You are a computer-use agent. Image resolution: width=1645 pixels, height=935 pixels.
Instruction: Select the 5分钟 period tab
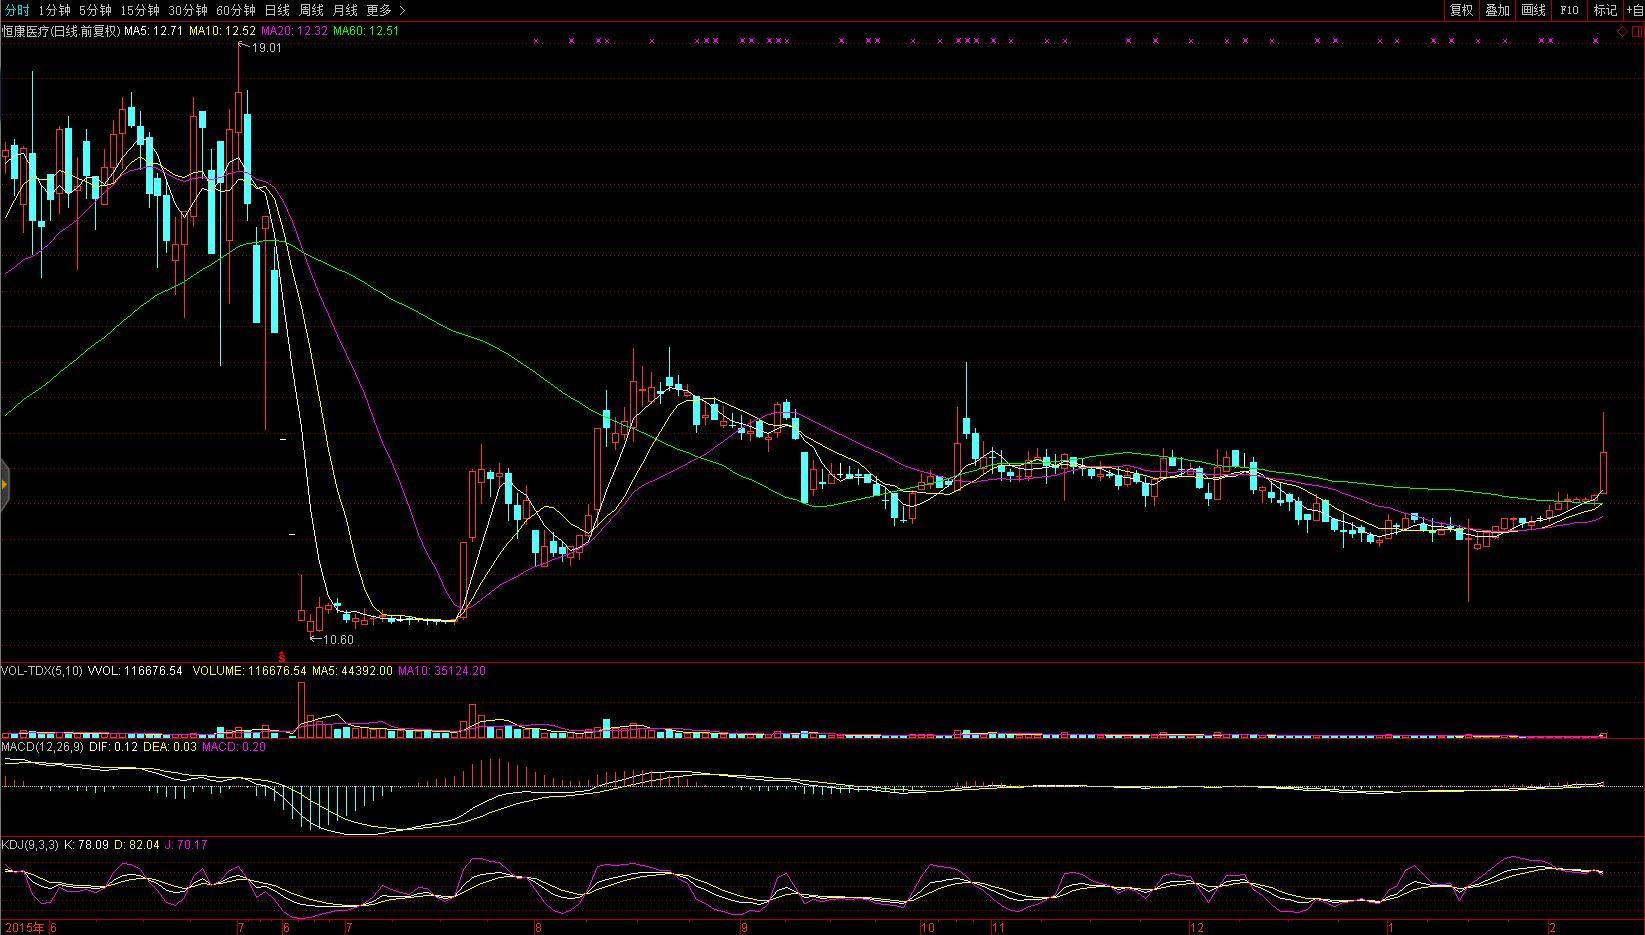pos(95,10)
